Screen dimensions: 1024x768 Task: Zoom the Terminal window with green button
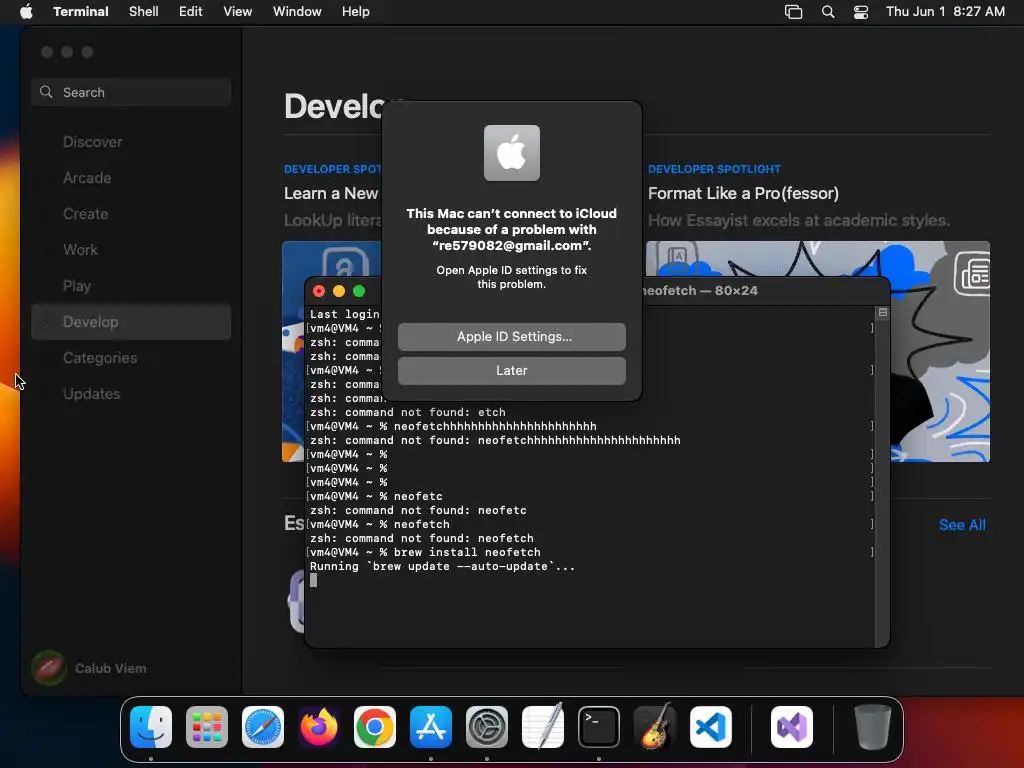(x=359, y=291)
